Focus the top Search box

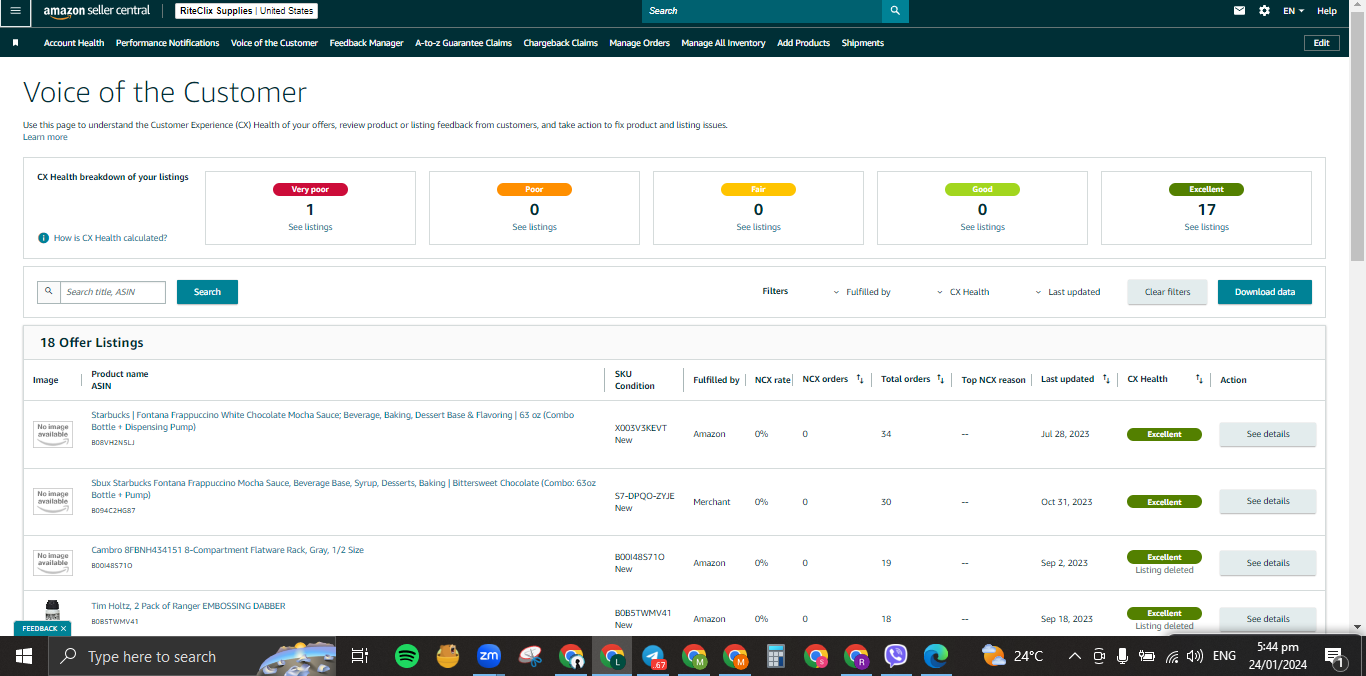pos(762,11)
